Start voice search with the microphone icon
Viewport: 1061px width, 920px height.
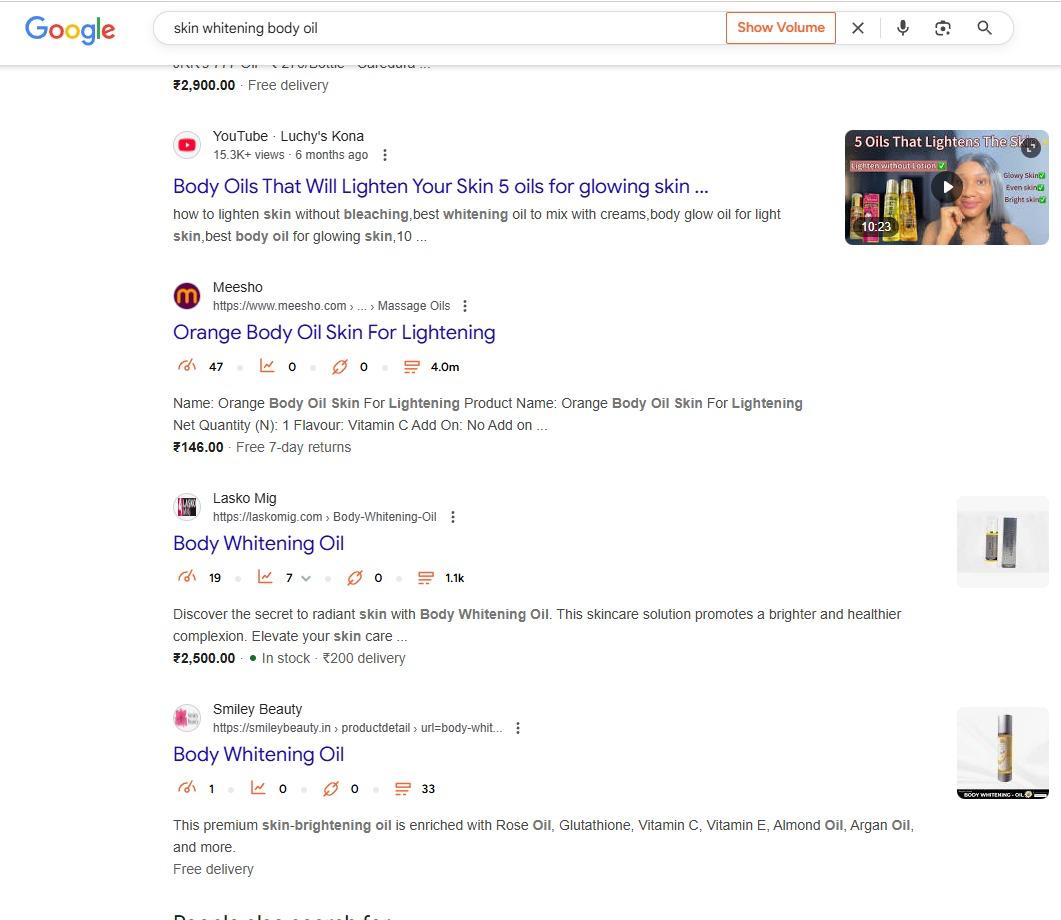pos(902,28)
